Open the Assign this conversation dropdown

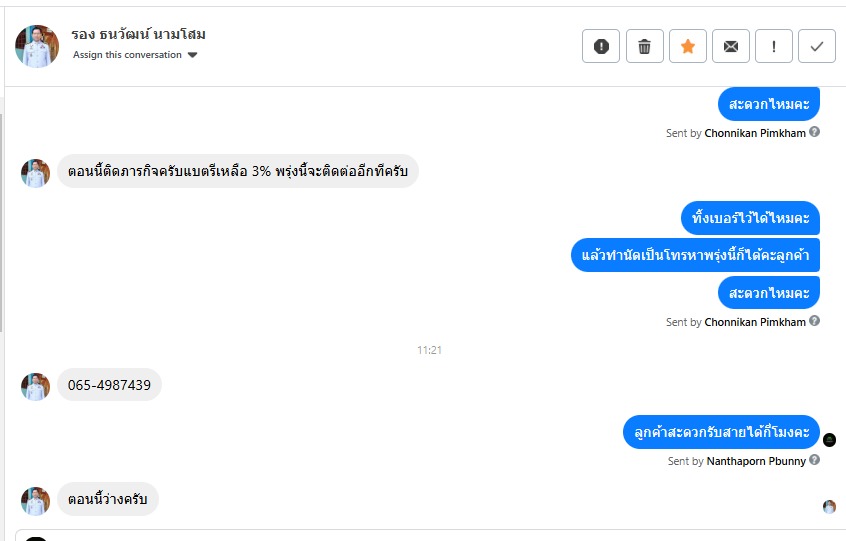click(128, 55)
